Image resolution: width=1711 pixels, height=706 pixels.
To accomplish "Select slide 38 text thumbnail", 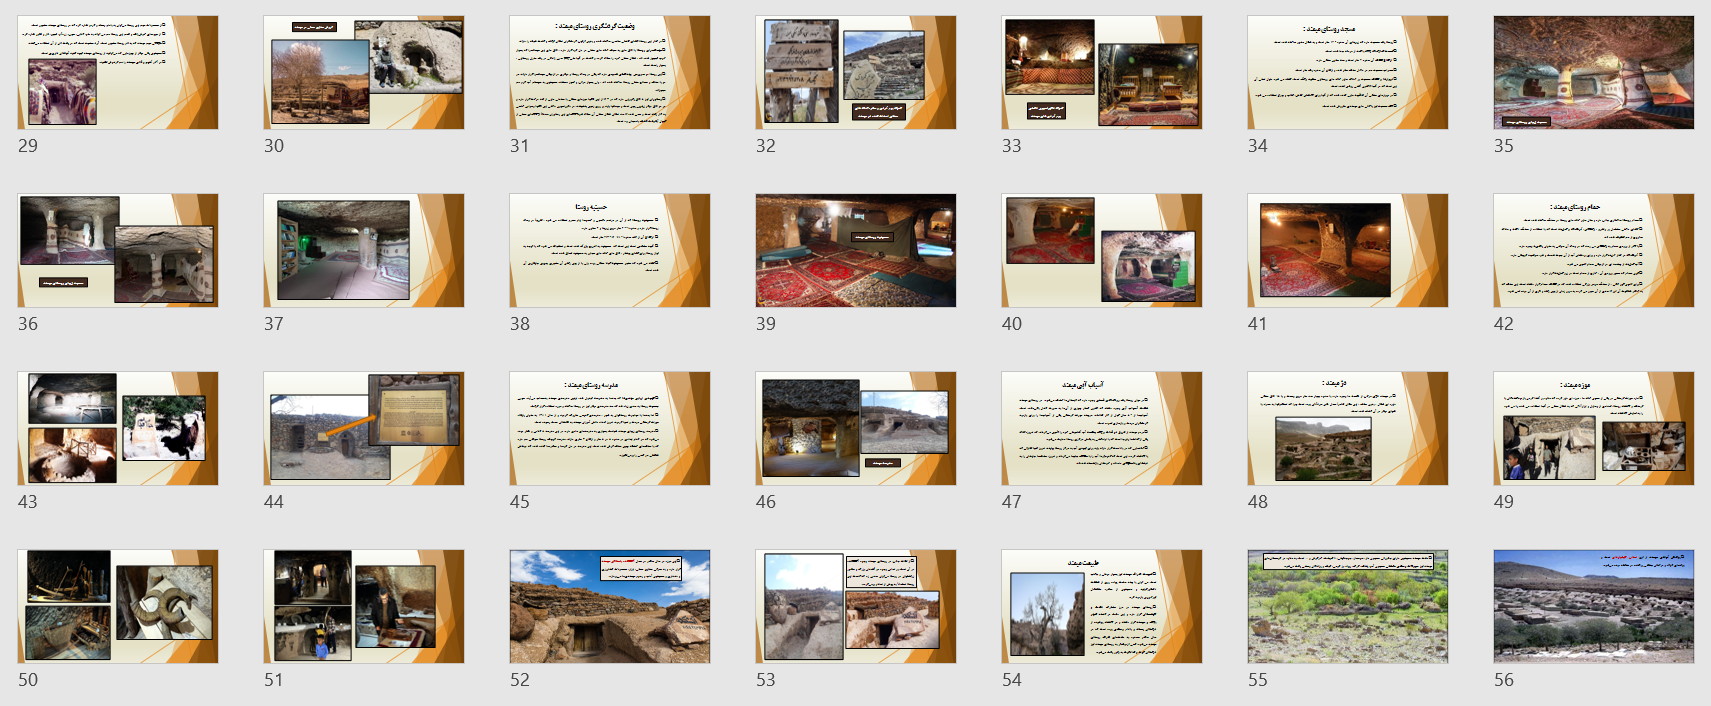I will [610, 250].
